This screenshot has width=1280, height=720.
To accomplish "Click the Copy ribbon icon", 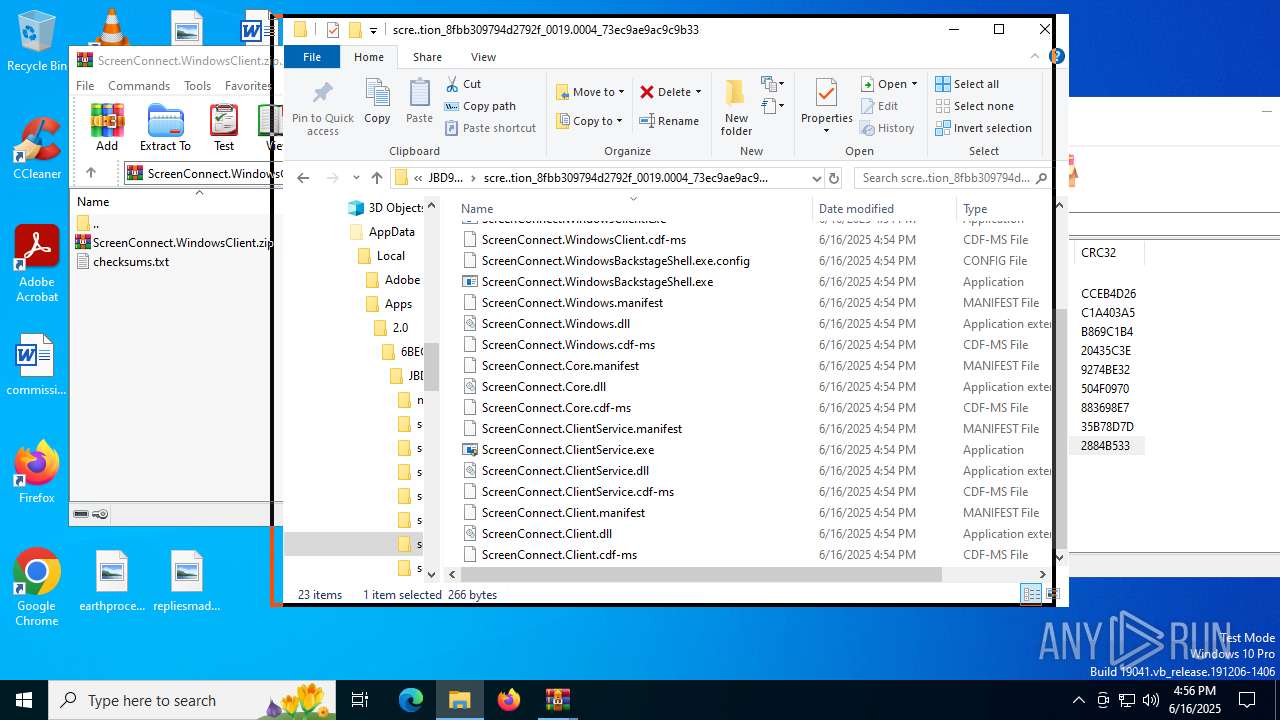I will [x=377, y=101].
